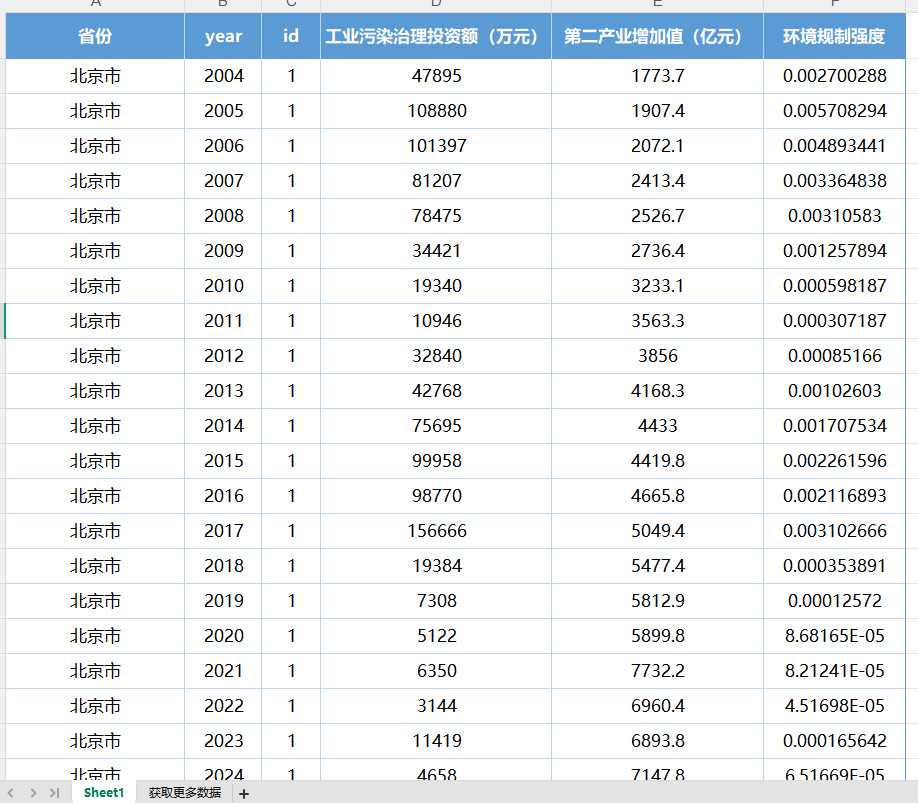918x803 pixels.
Task: Select the 2413.4 value cell
Action: coord(657,181)
